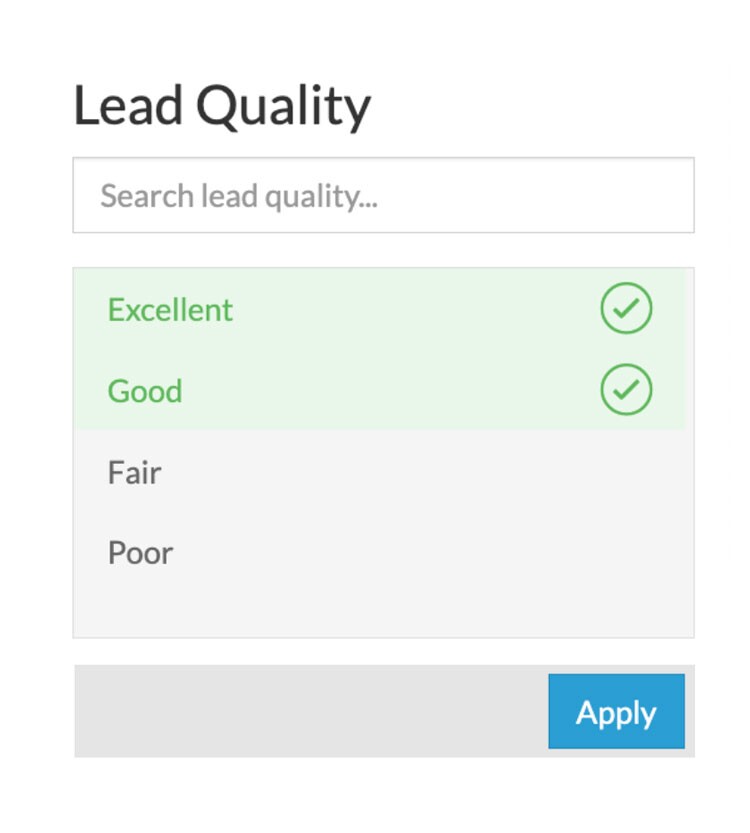Screen dimensions: 750x833
Task: Click the Lead Quality heading
Action: point(222,102)
